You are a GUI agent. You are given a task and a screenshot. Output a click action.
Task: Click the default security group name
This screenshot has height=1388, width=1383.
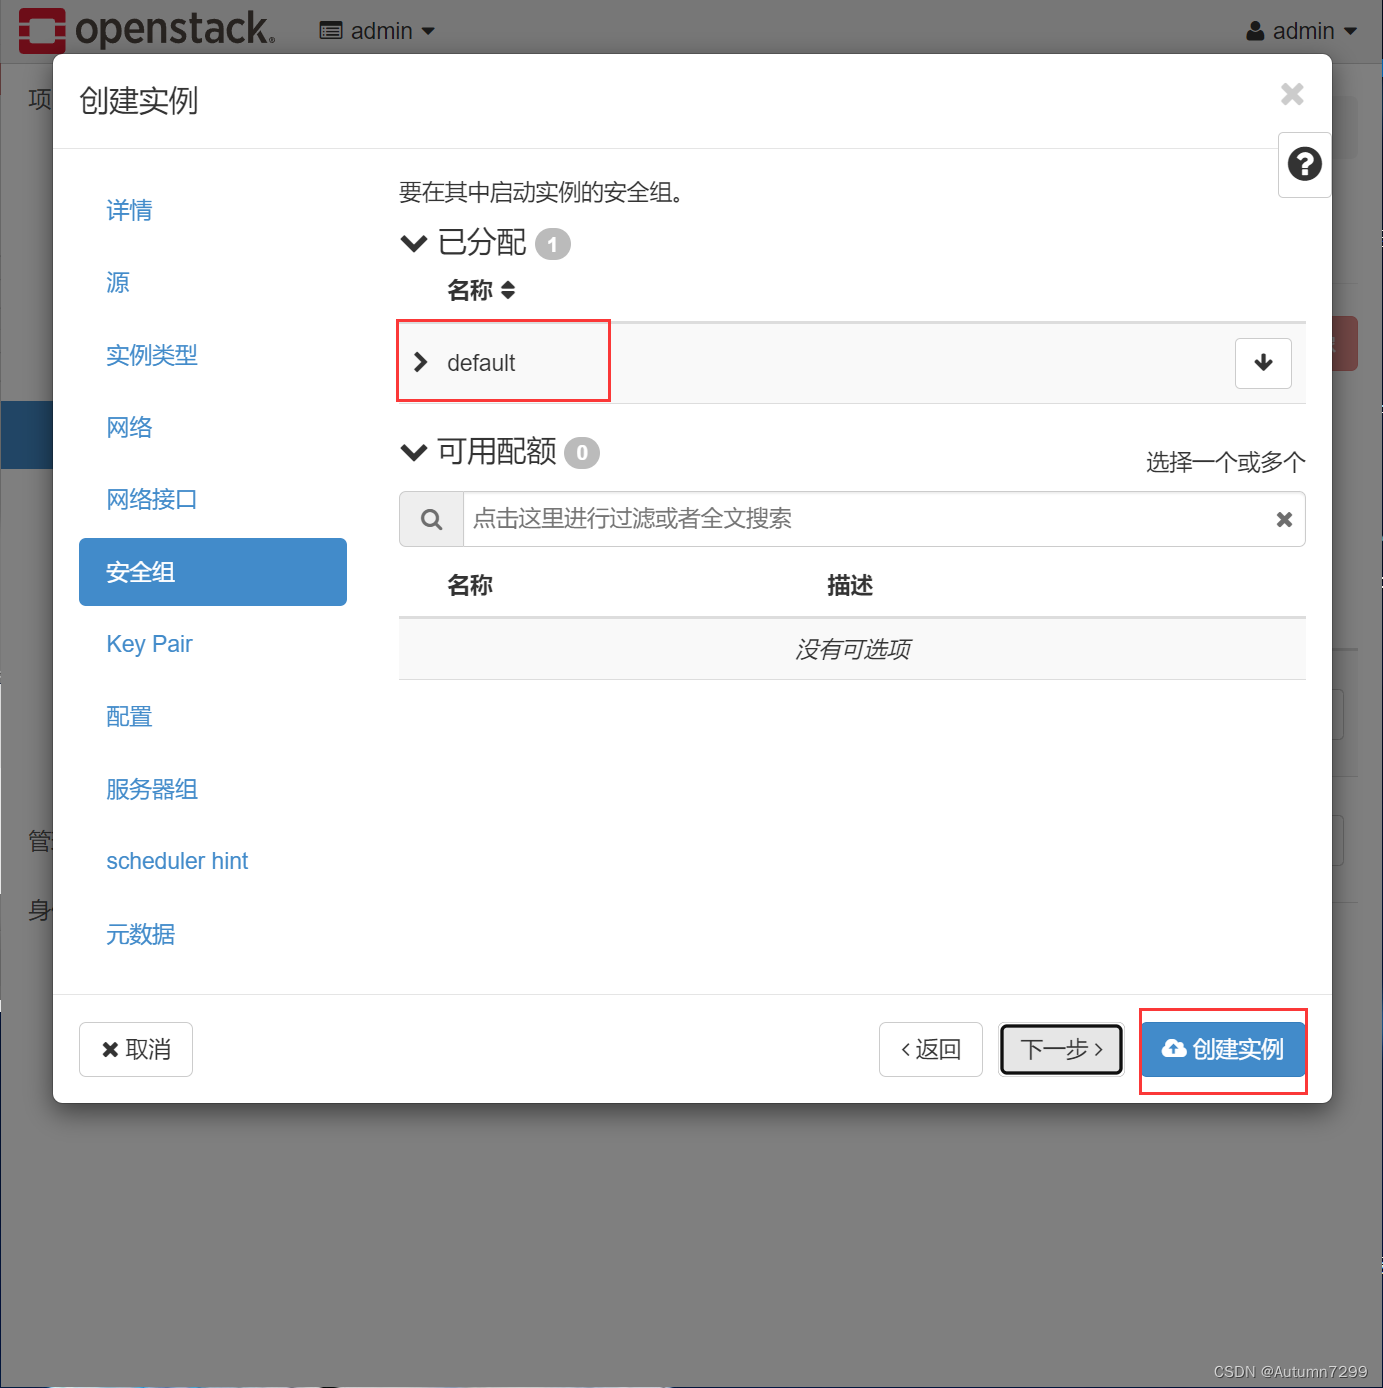481,363
